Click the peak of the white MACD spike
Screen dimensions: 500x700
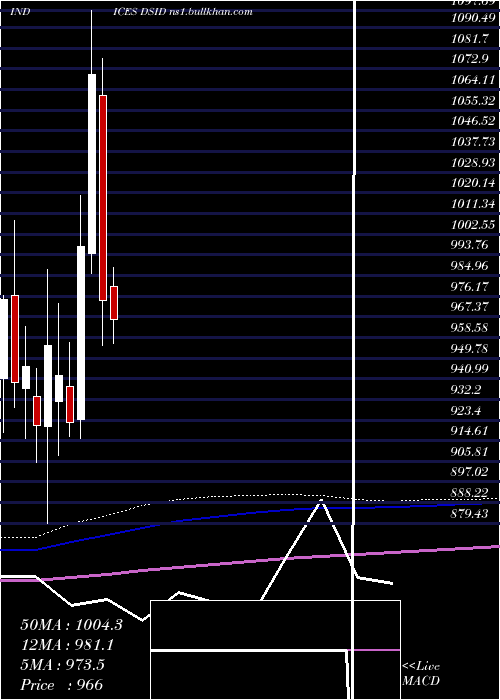pos(321,502)
